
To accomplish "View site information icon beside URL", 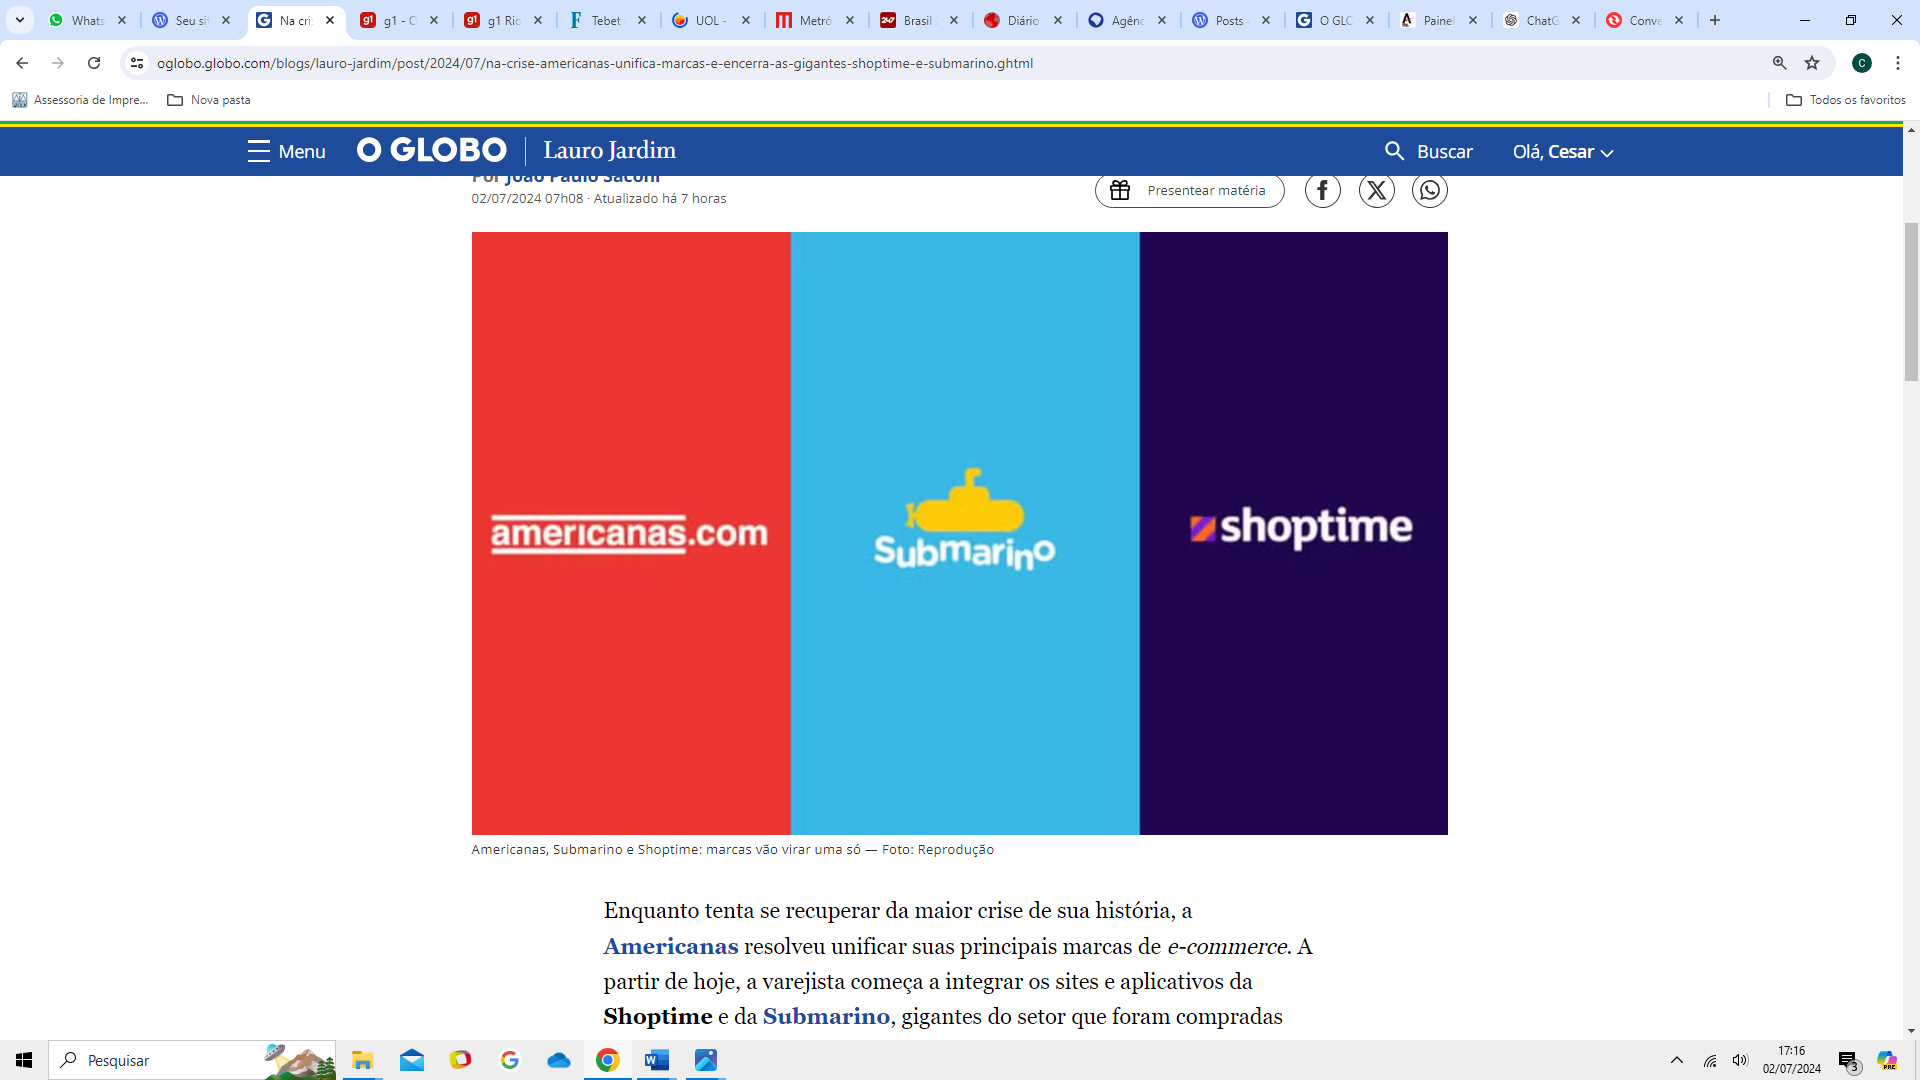I will 137,63.
